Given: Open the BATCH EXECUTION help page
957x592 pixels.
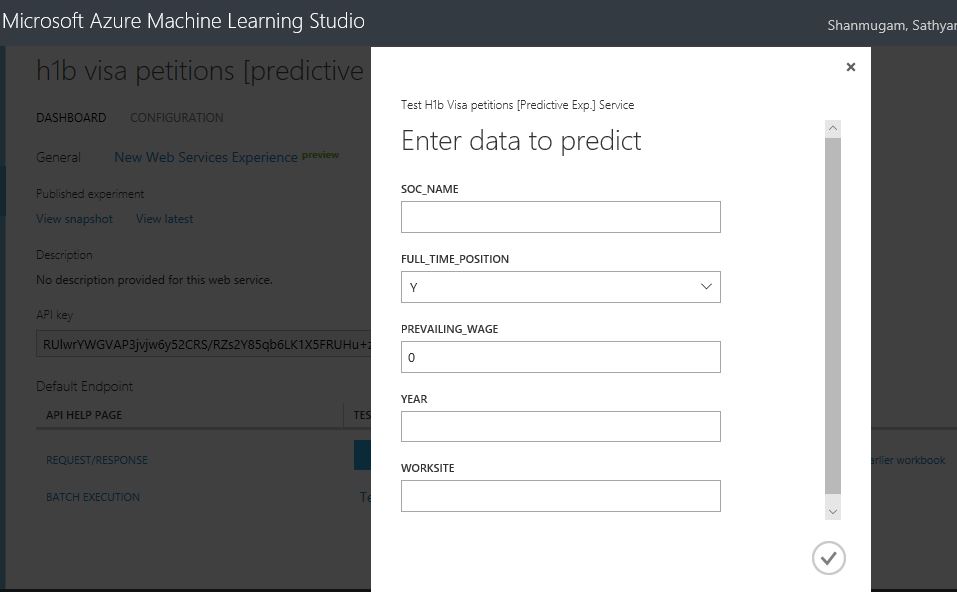Looking at the screenshot, I should (92, 496).
